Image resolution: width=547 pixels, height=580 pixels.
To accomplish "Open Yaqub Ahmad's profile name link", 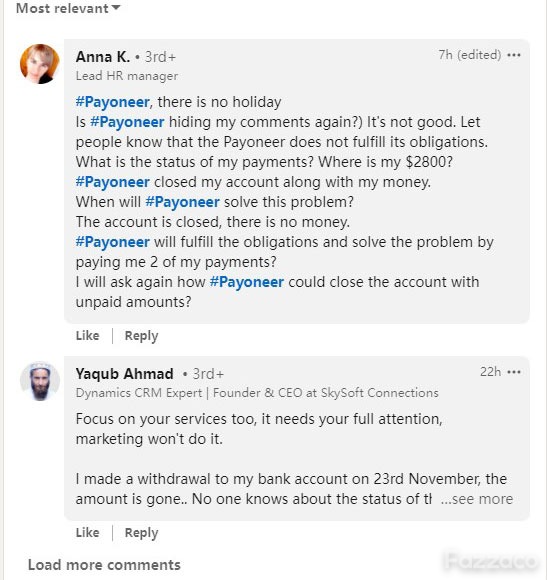I will pyautogui.click(x=125, y=374).
